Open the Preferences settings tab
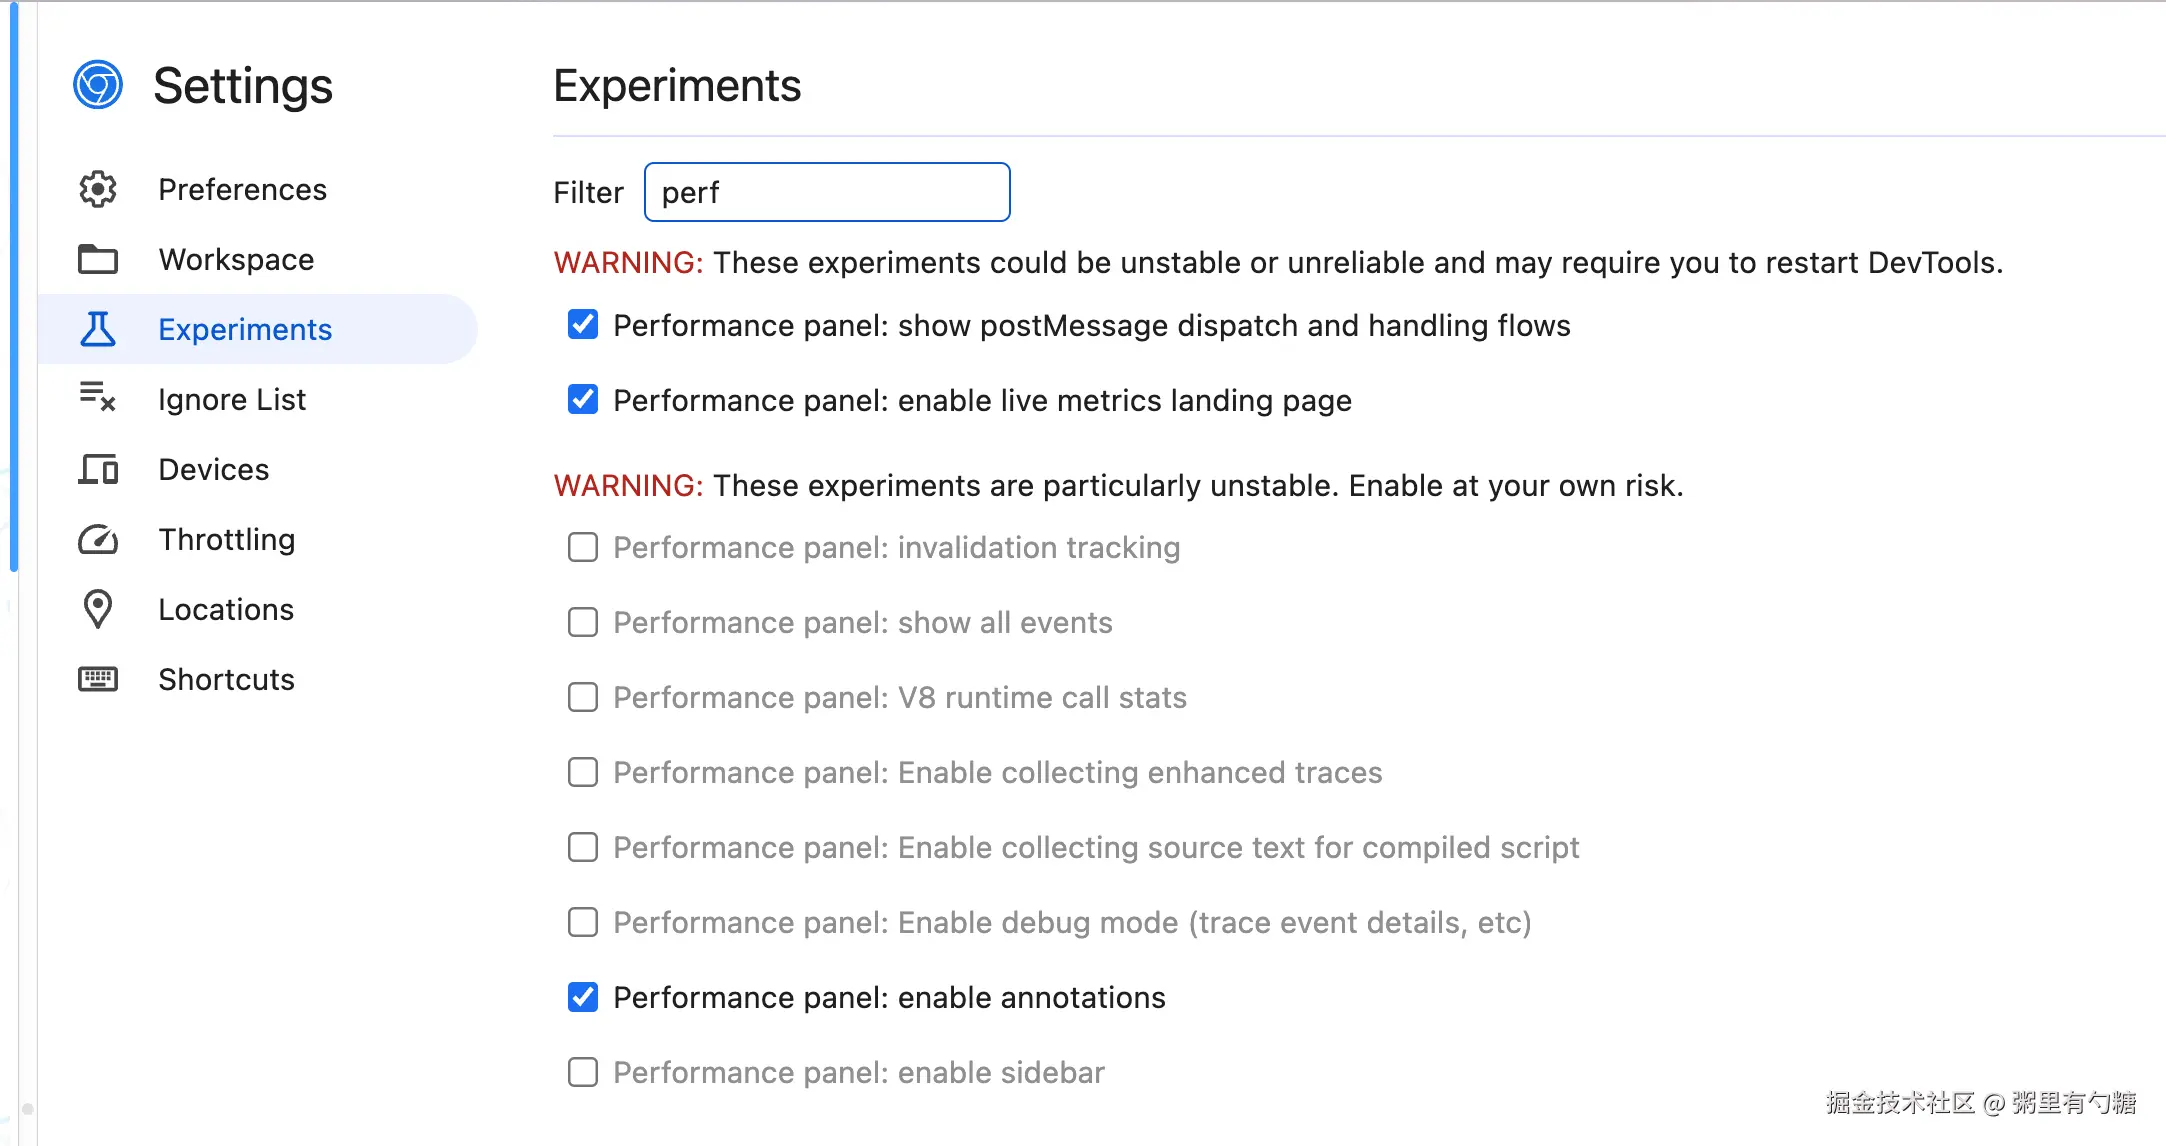The image size is (2166, 1146). 242,189
